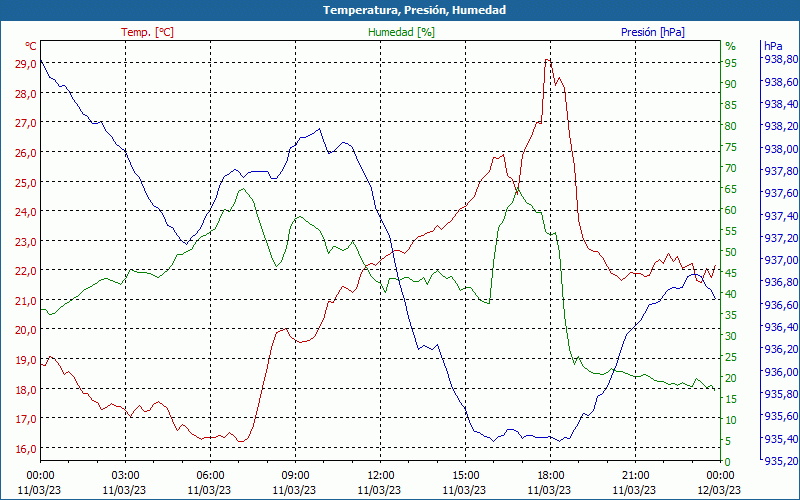Click the "938,20" pressure axis value
800x500 pixels.
tap(781, 126)
